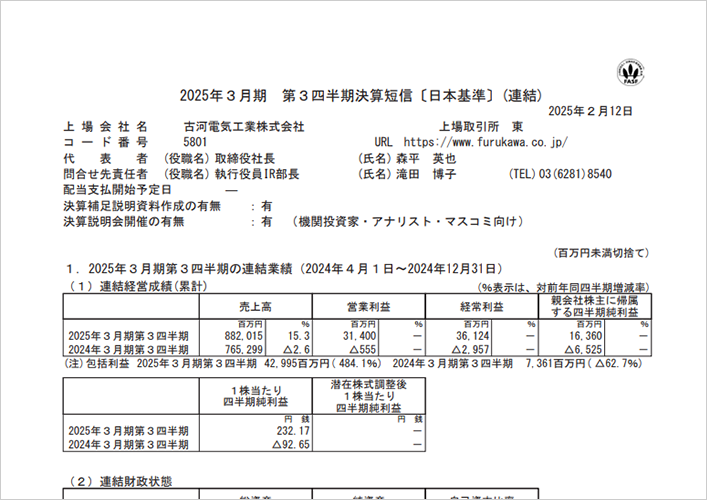Select company name 古河電気工業株式会社
This screenshot has height=500, width=707.
pyautogui.click(x=244, y=127)
